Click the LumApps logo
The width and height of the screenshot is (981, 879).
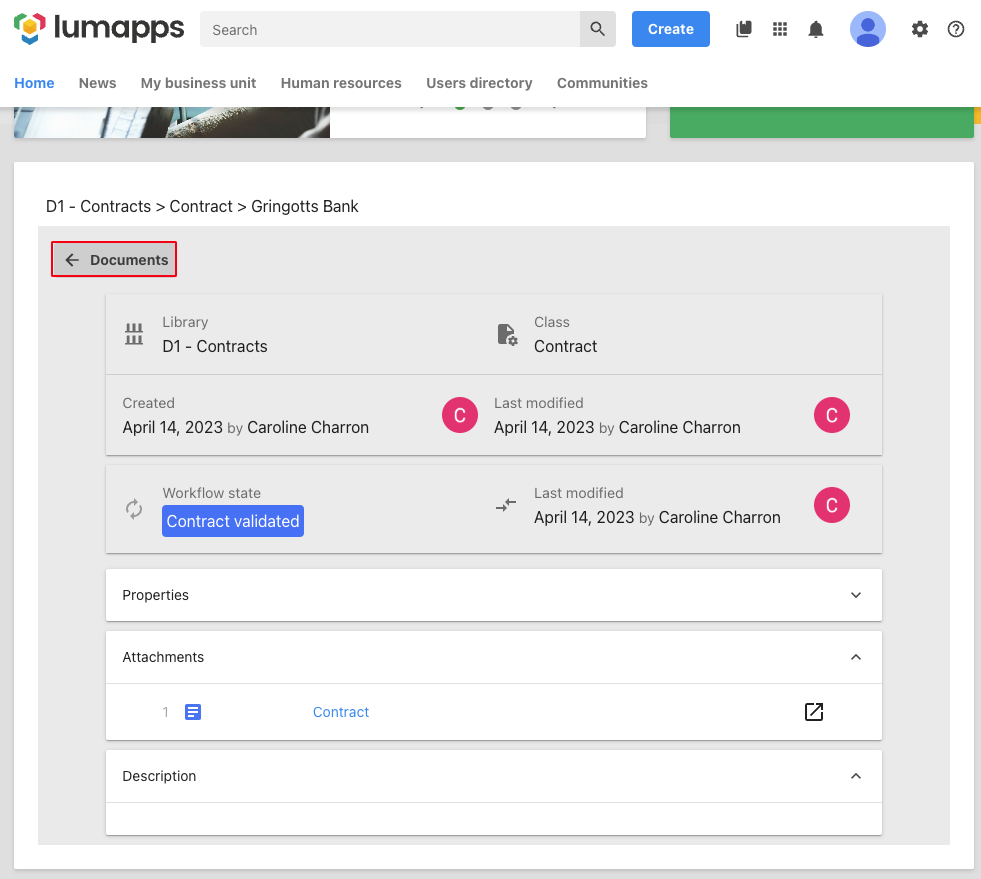tap(99, 29)
